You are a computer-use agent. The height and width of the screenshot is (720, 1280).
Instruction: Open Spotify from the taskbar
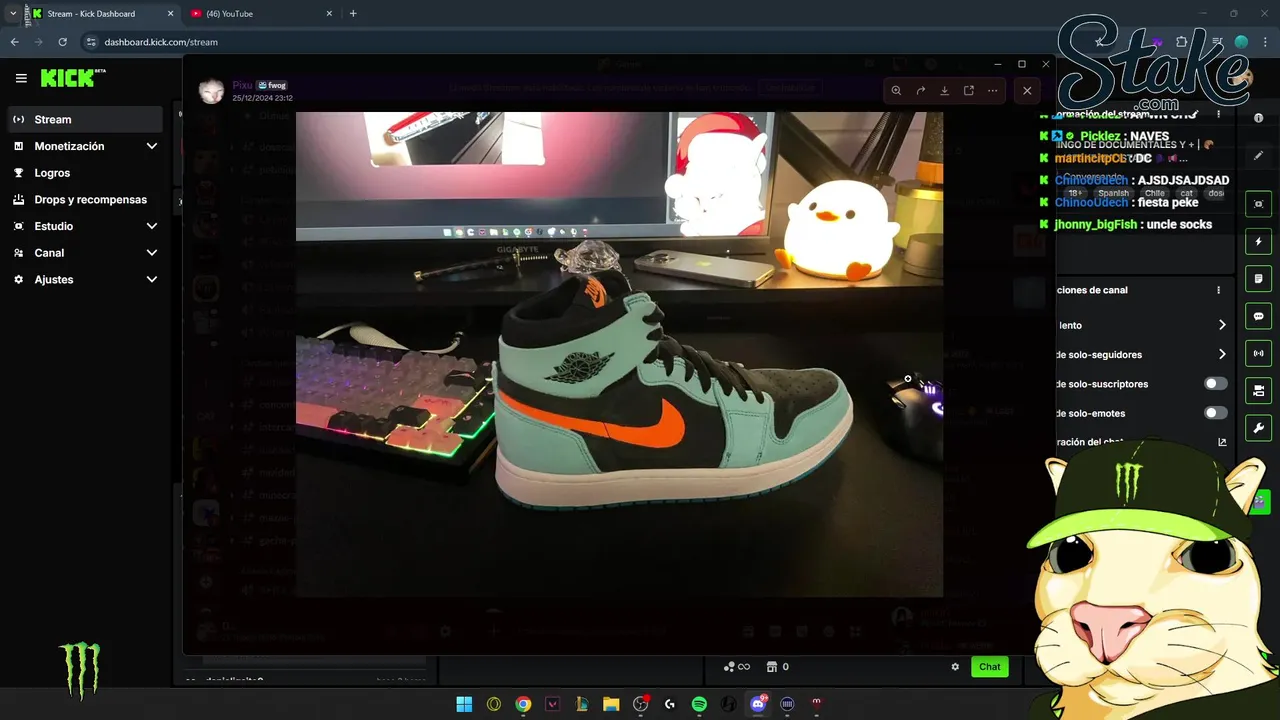point(699,704)
